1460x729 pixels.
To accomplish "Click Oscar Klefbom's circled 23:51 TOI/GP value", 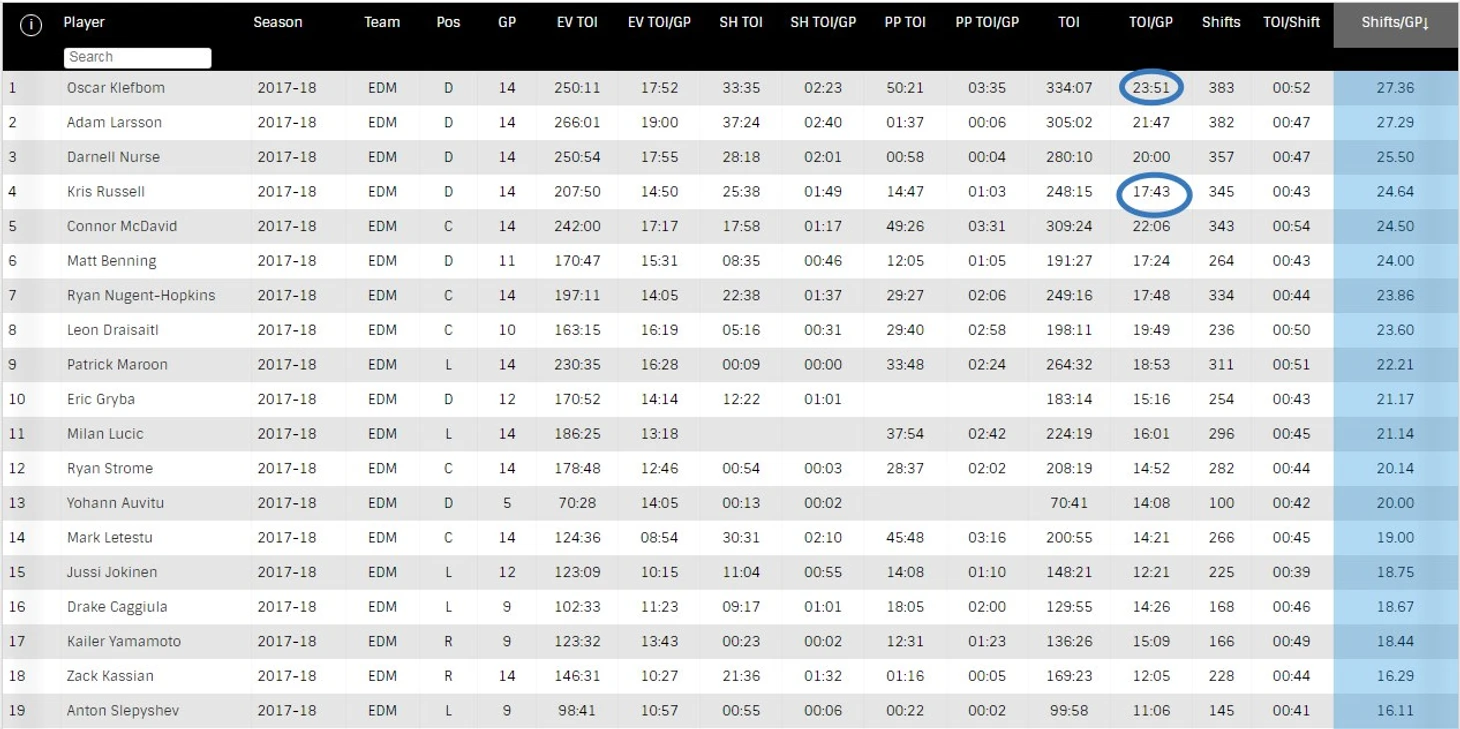I will 1151,88.
